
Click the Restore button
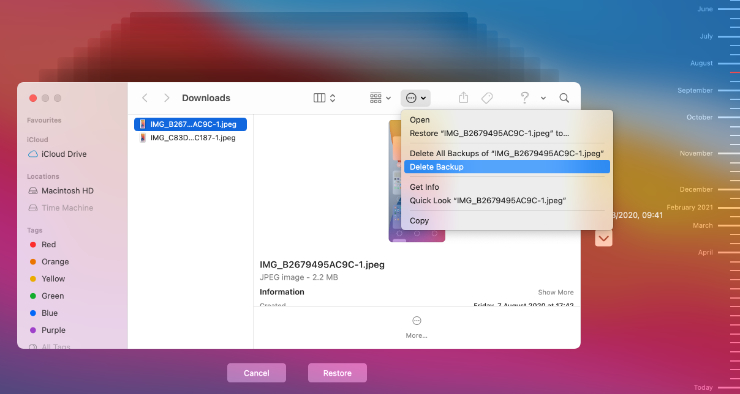click(337, 373)
